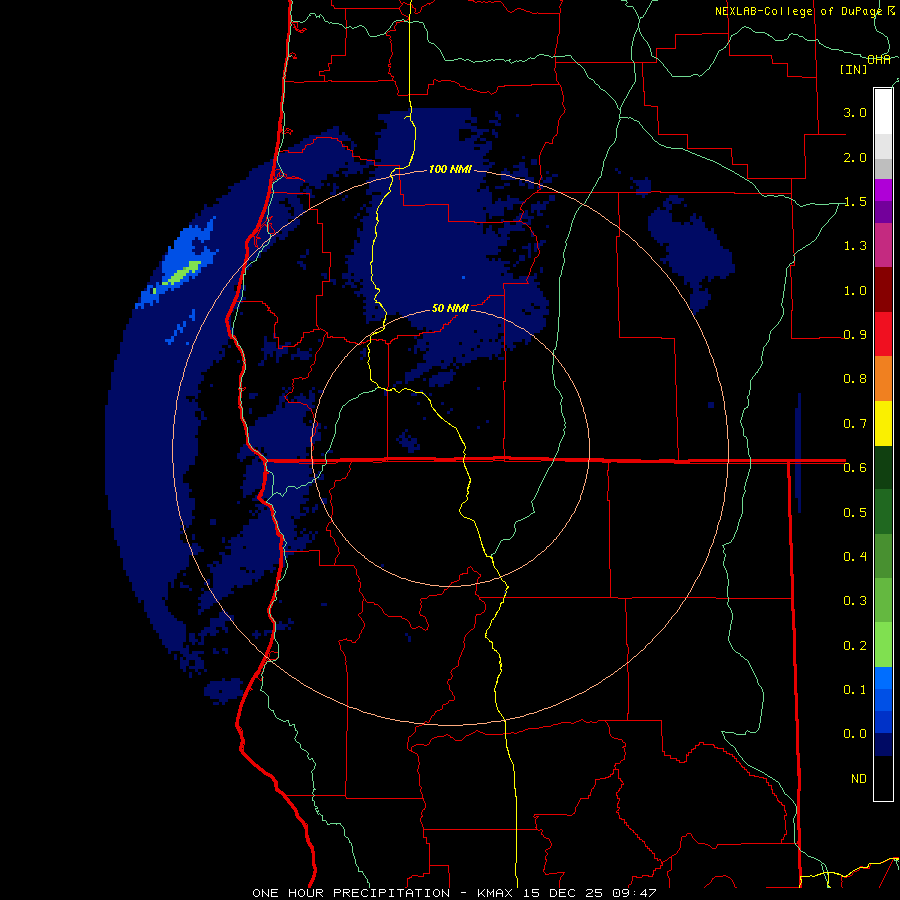The height and width of the screenshot is (900, 900).
Task: Click the 1.0 legend value
Action: [855, 290]
